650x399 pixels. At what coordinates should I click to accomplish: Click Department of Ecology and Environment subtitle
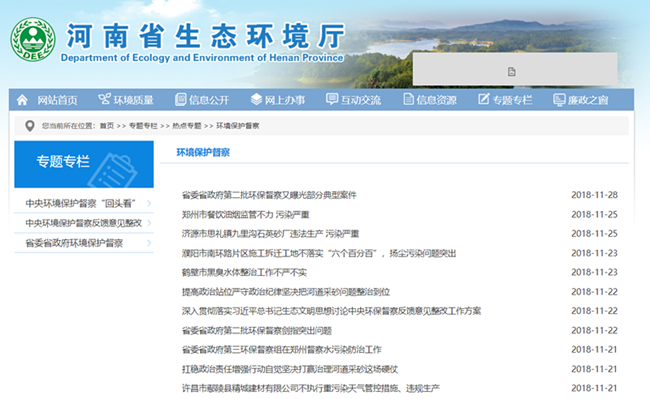(202, 58)
